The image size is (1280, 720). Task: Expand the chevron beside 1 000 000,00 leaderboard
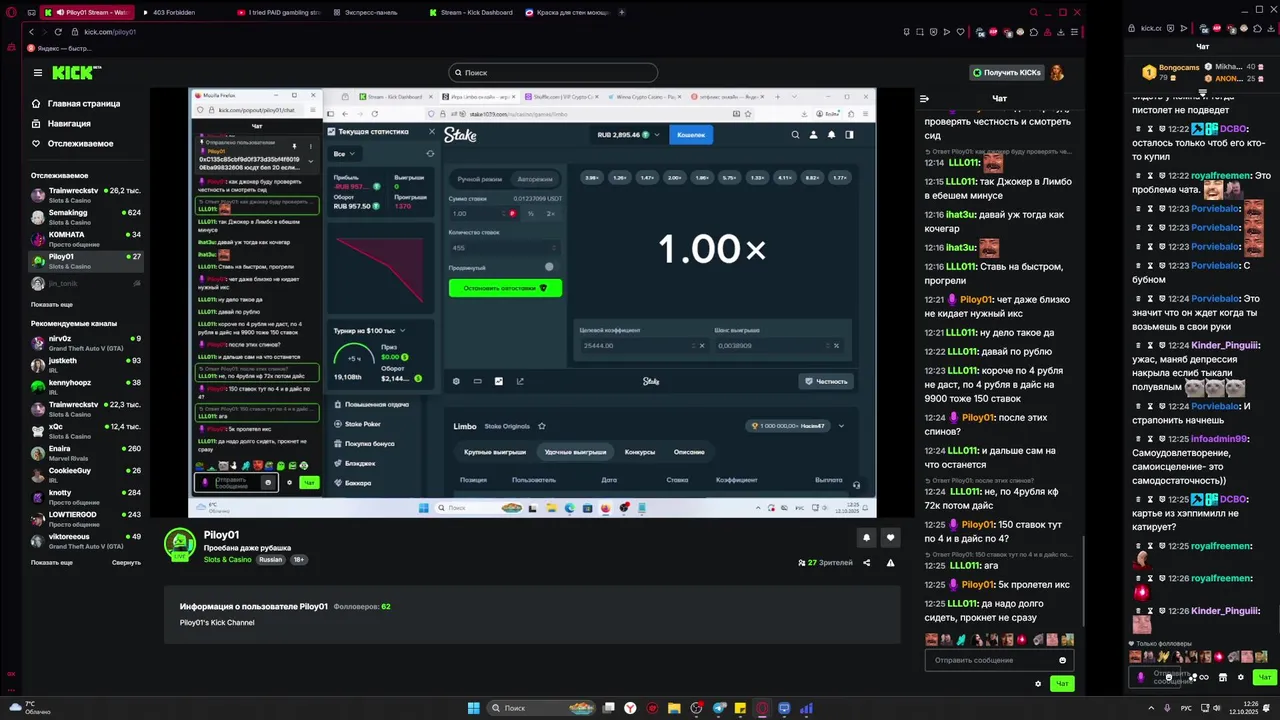coord(840,426)
